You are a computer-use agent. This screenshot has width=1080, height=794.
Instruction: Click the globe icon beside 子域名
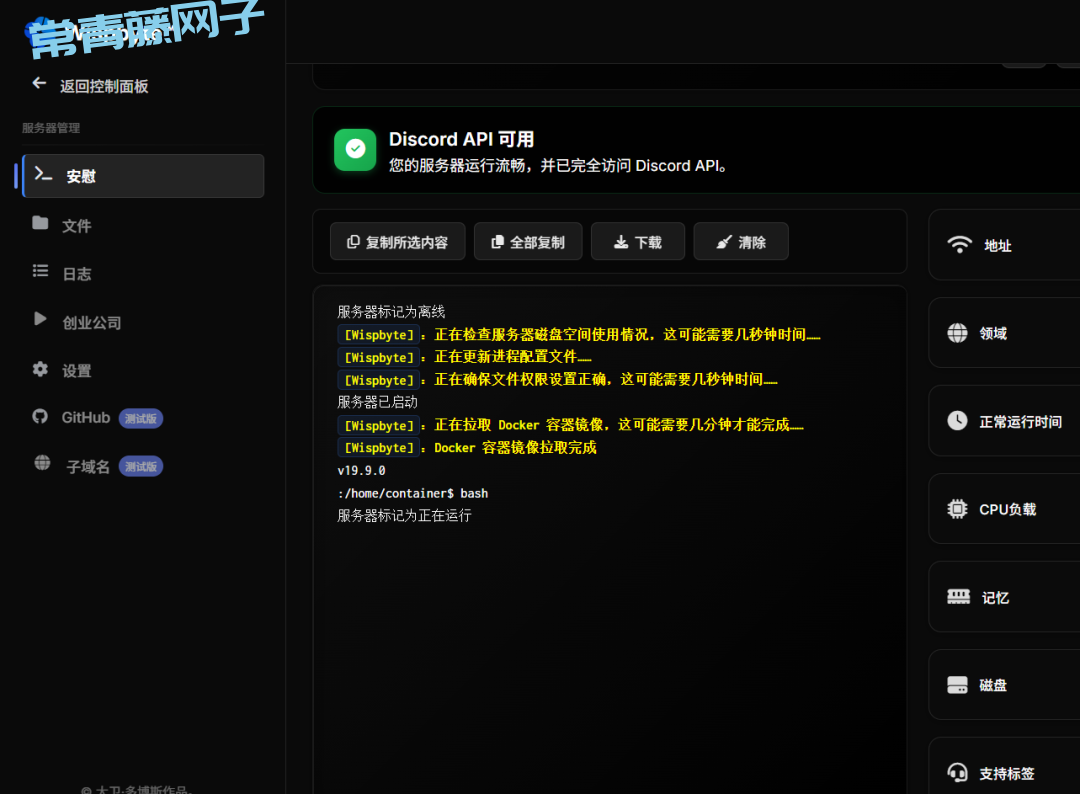pyautogui.click(x=42, y=463)
